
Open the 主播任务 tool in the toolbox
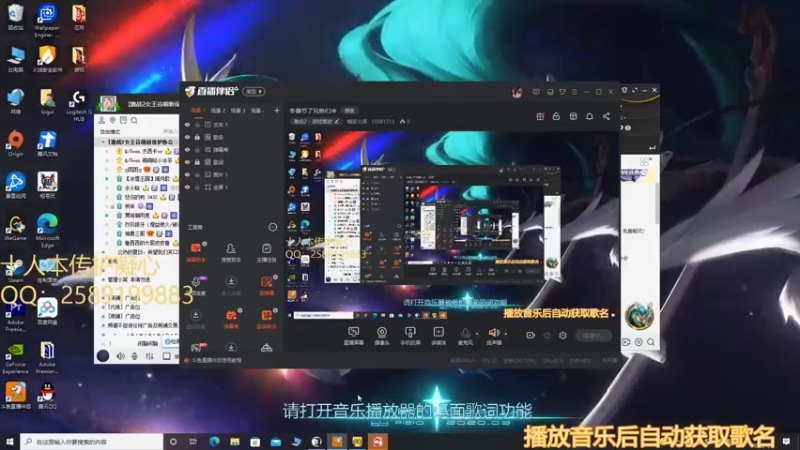coord(266,252)
